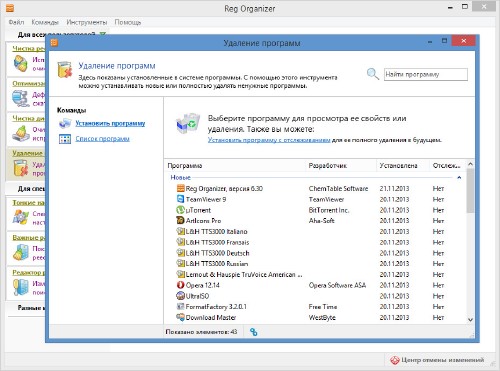Click the fine tuning icon in main window sidebar
This screenshot has width=500, height=371.
tap(21, 217)
